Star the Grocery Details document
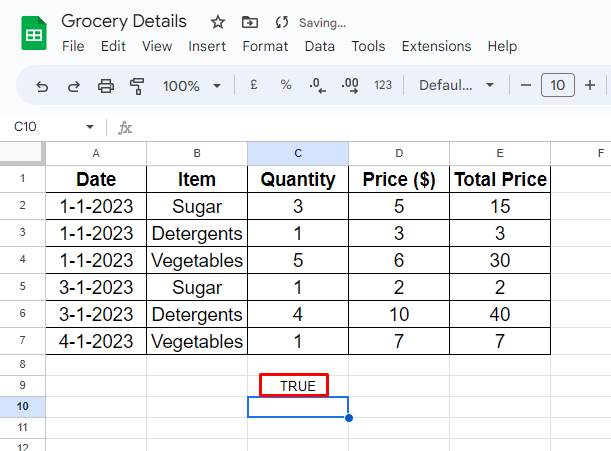Viewport: 611px width, 451px height. 219,22
